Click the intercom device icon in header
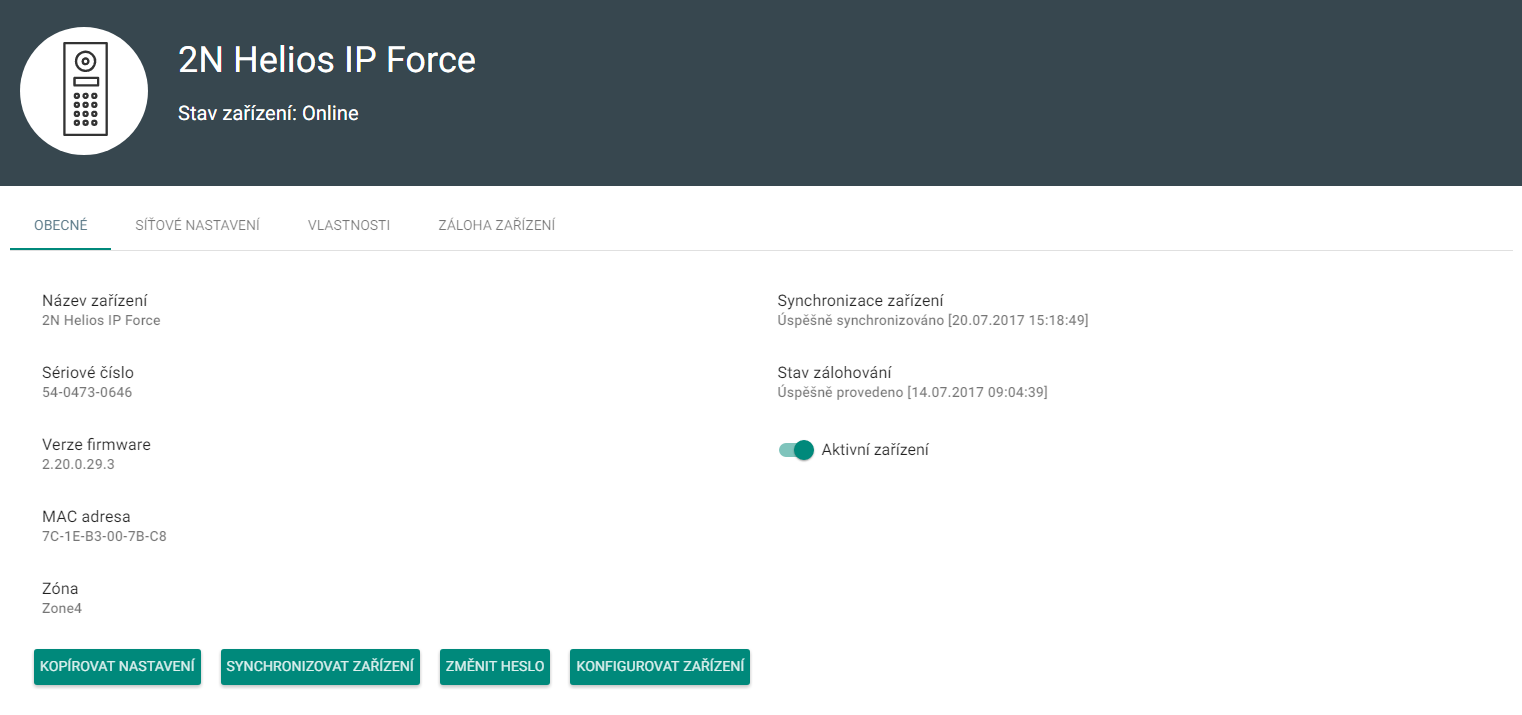This screenshot has width=1522, height=715. pyautogui.click(x=84, y=91)
